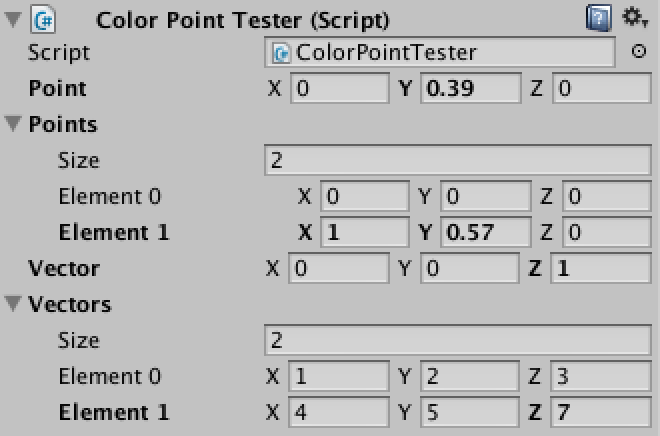The image size is (660, 436).
Task: Click Points Element 0 X field
Action: [365, 196]
